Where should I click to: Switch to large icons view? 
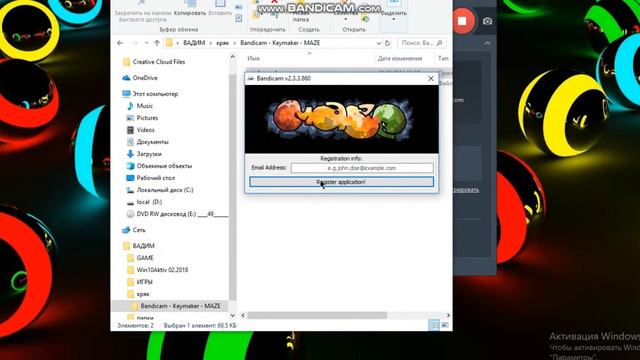click(445, 325)
